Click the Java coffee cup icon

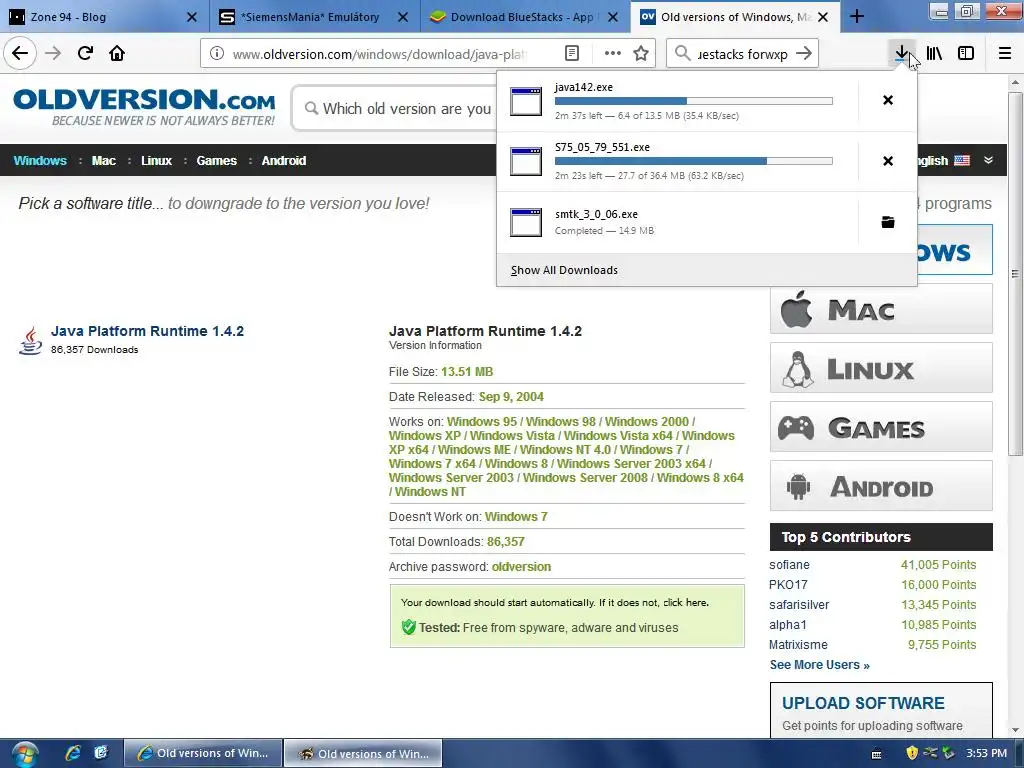(x=30, y=340)
